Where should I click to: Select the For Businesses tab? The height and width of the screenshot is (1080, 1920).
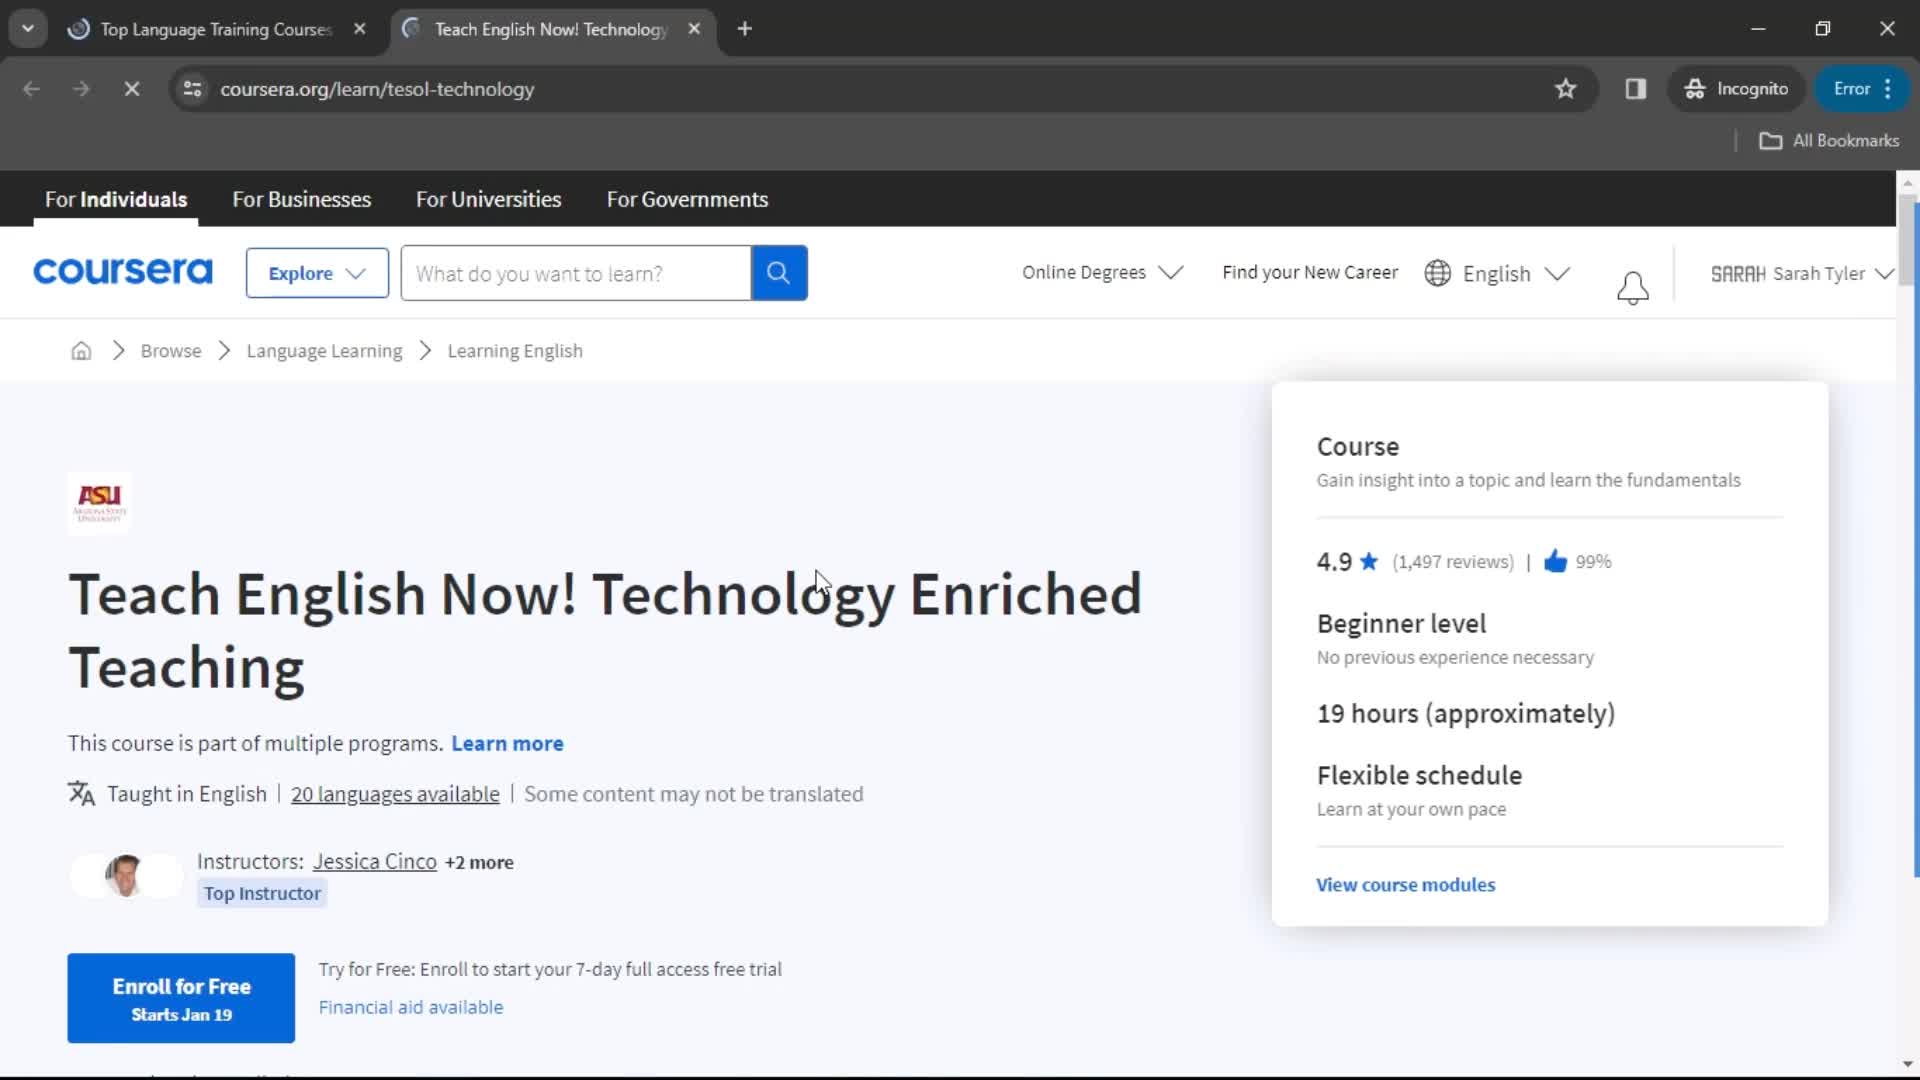301,199
